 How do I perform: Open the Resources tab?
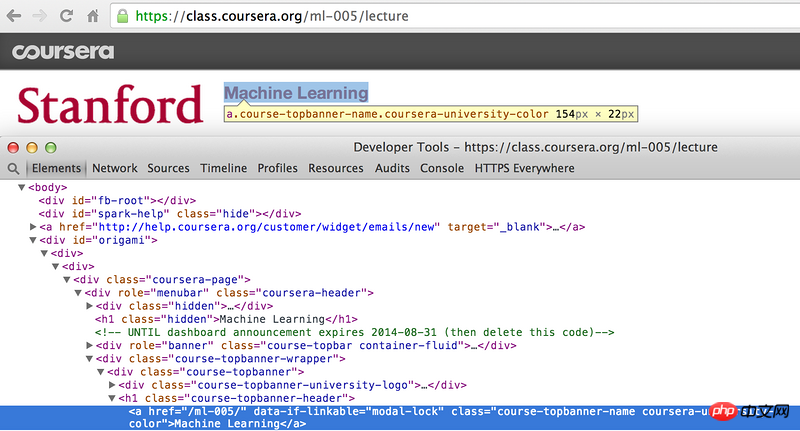click(336, 168)
